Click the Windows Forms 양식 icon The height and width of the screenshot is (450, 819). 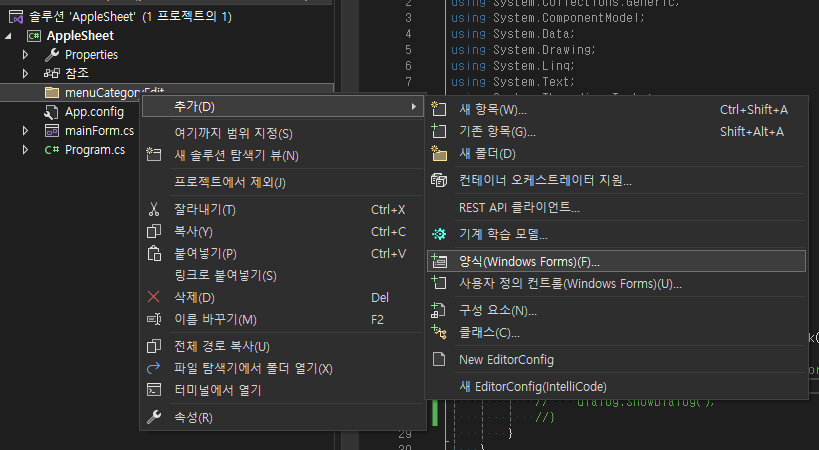click(x=439, y=261)
